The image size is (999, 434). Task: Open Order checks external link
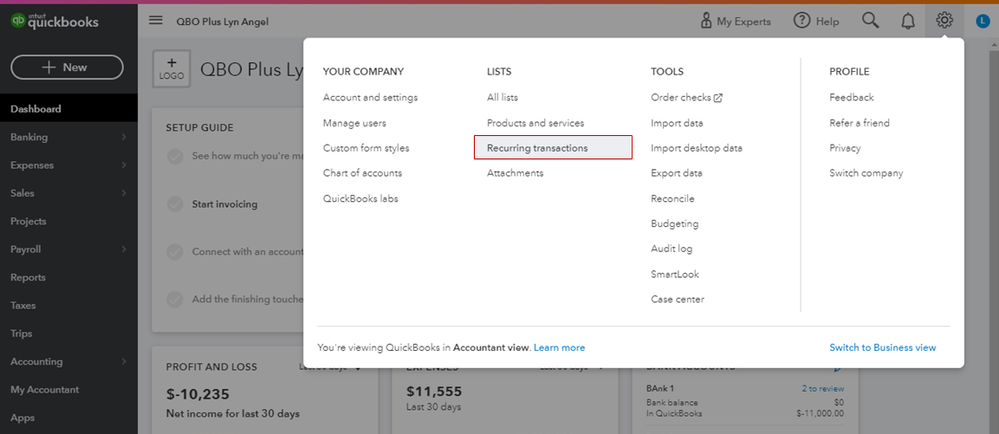click(x=687, y=98)
